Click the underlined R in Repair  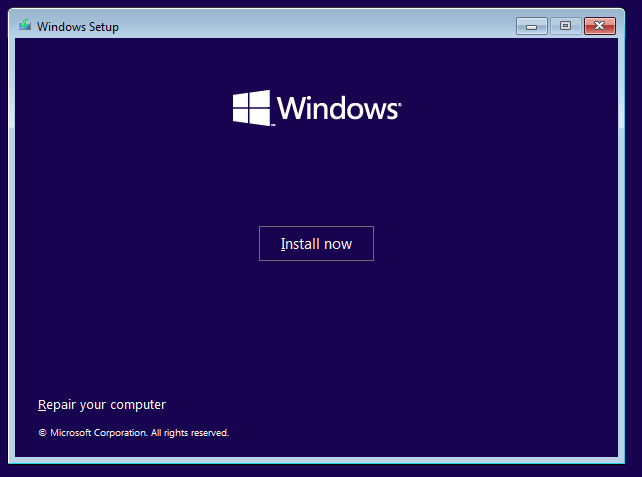click(42, 405)
